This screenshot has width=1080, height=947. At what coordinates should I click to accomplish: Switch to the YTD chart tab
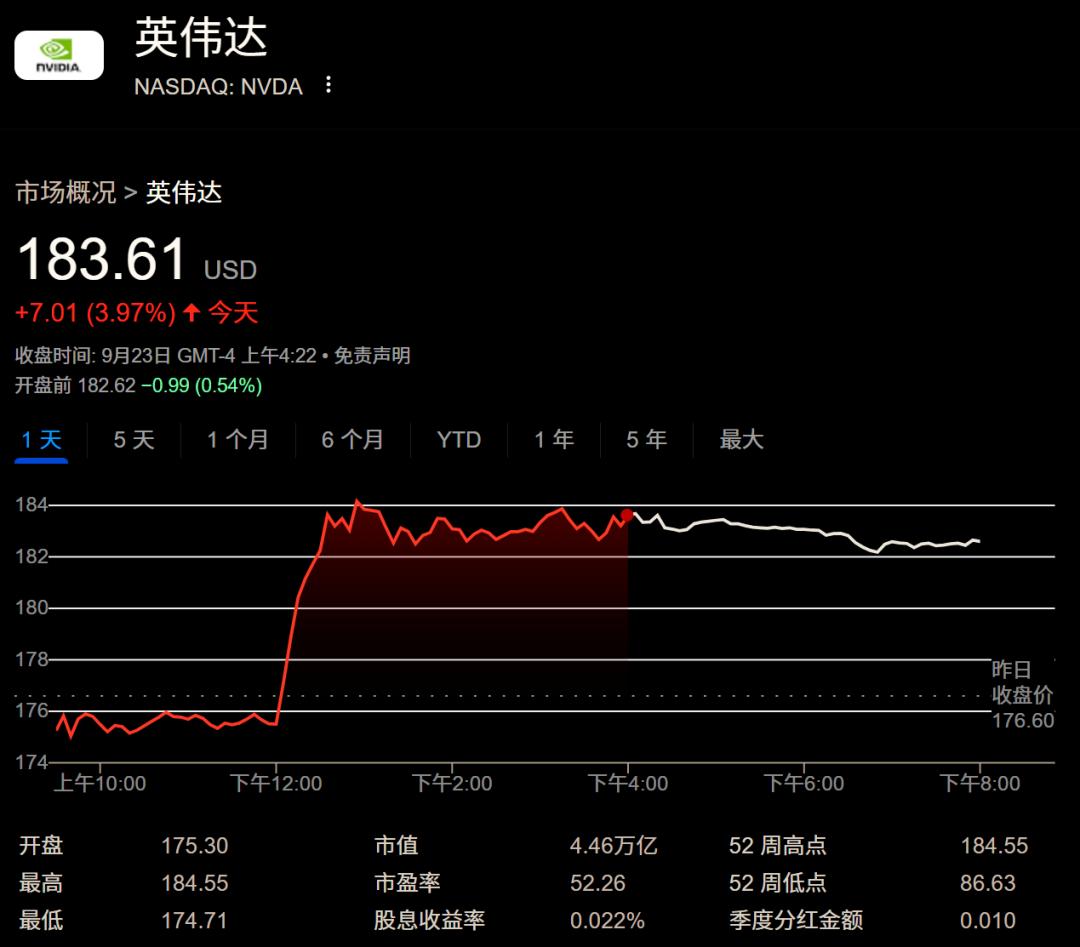pos(459,440)
